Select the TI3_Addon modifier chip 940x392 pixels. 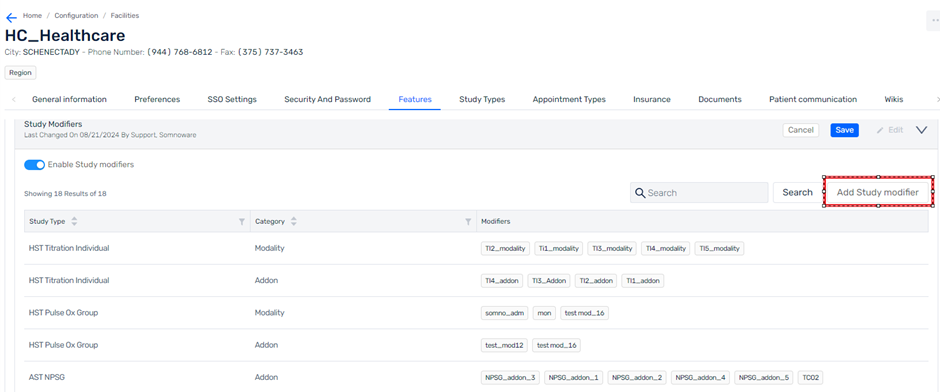click(549, 281)
